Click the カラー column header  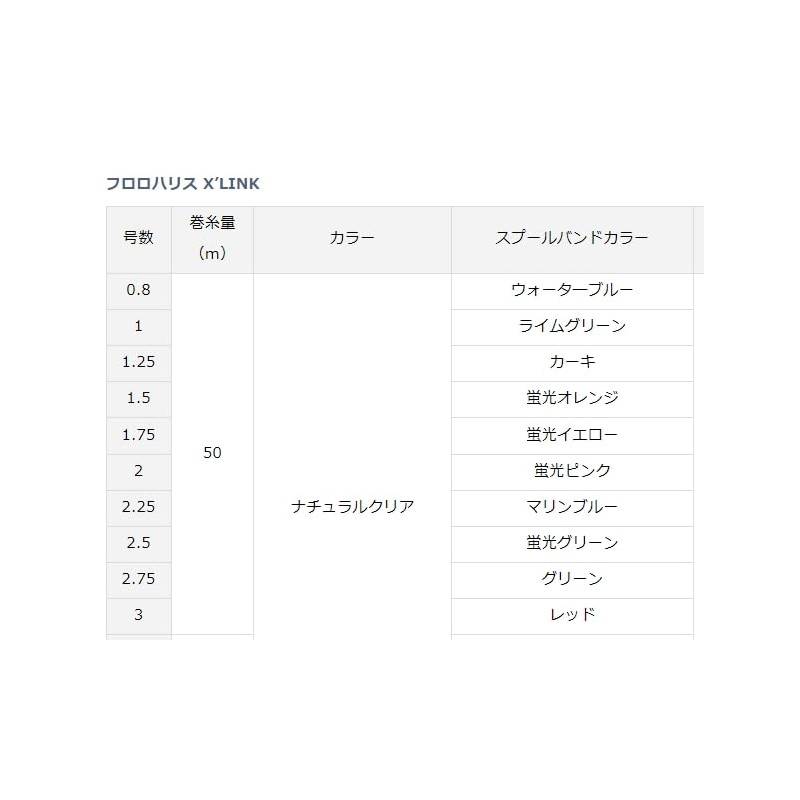click(x=352, y=240)
